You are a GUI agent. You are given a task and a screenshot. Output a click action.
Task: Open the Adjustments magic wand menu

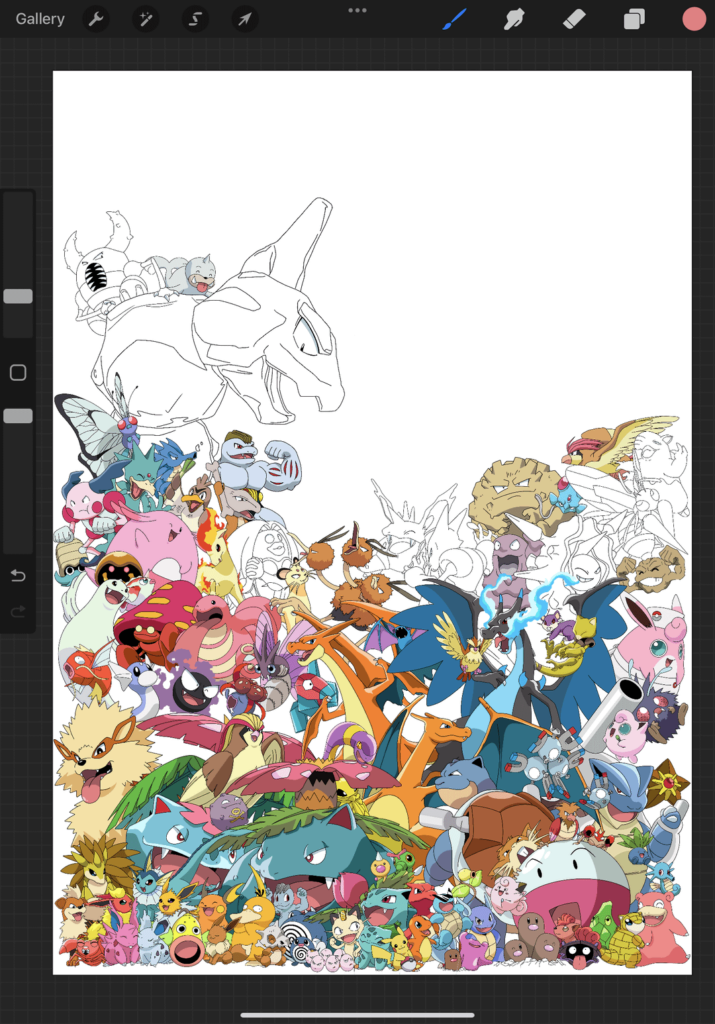[x=146, y=19]
